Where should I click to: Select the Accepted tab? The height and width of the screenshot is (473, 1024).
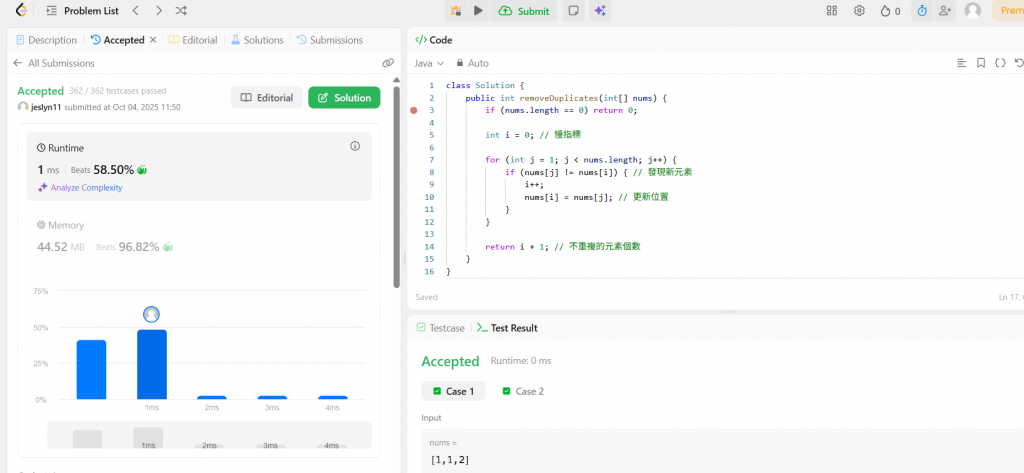point(118,40)
